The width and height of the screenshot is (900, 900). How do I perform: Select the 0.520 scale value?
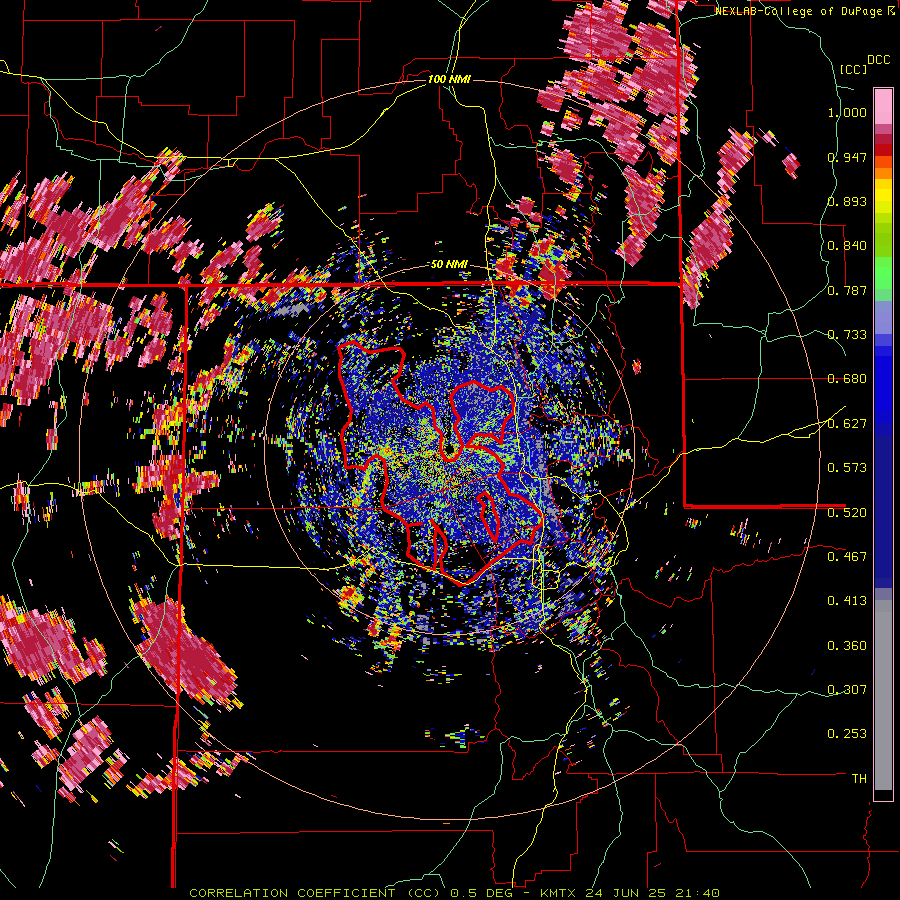point(847,513)
